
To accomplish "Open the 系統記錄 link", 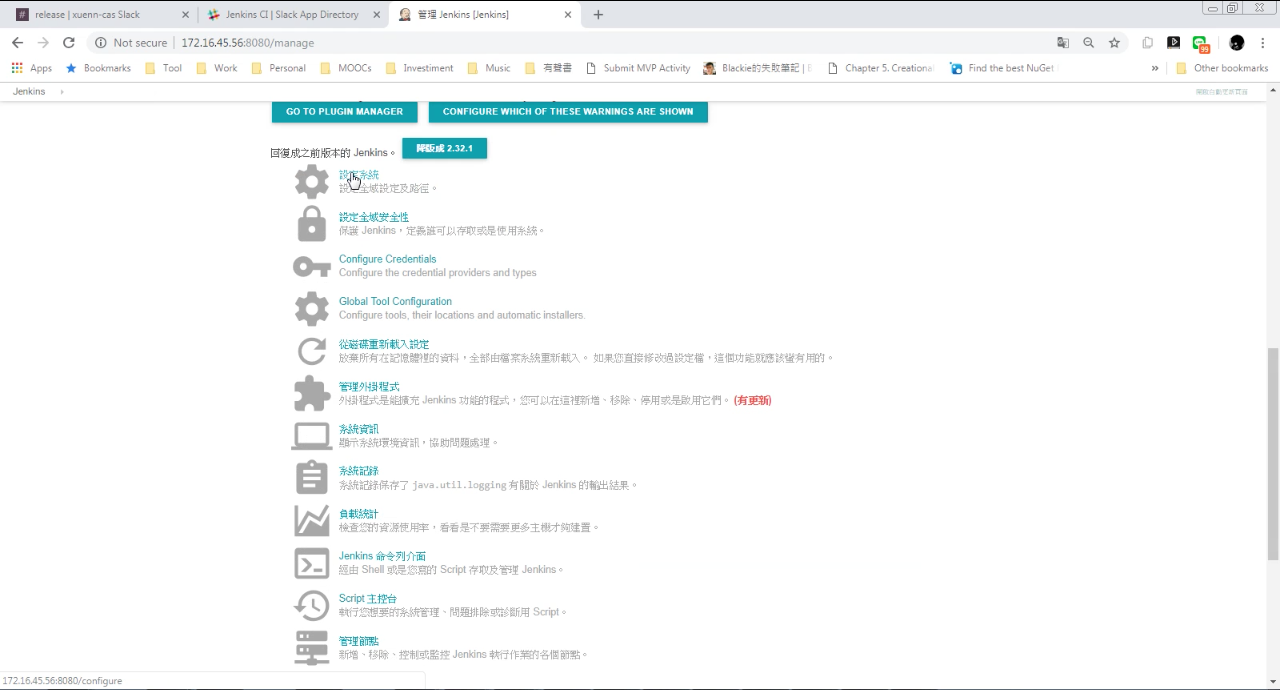I will point(359,471).
